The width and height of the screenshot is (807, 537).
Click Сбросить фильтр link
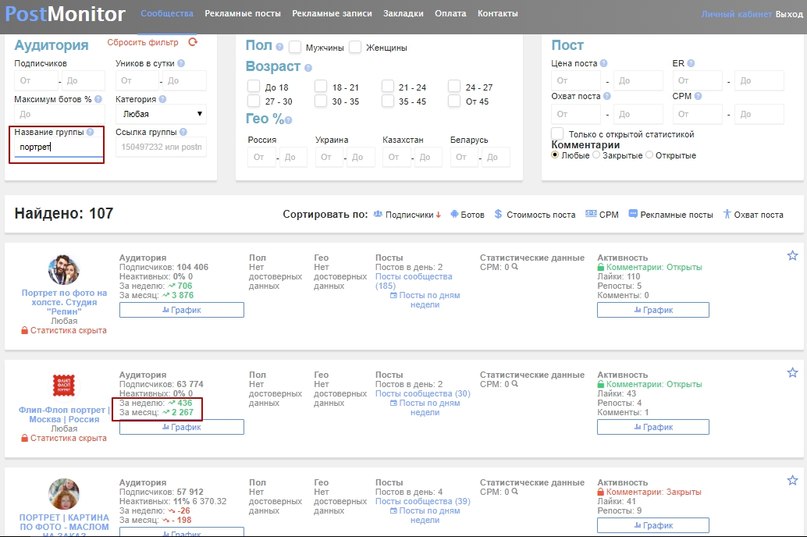click(143, 42)
